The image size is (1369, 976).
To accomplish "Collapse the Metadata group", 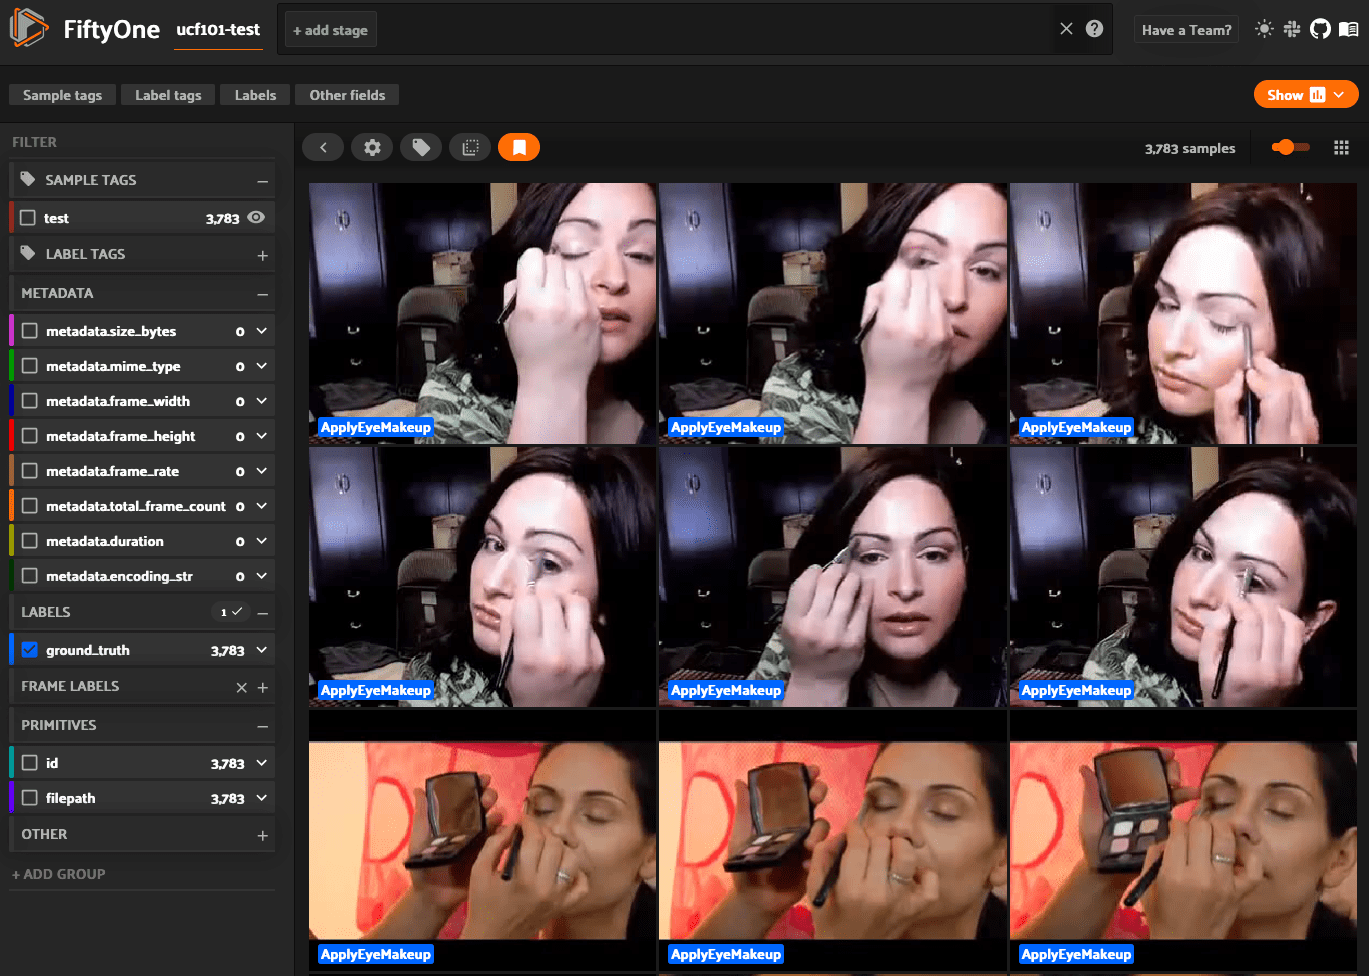I will click(263, 294).
